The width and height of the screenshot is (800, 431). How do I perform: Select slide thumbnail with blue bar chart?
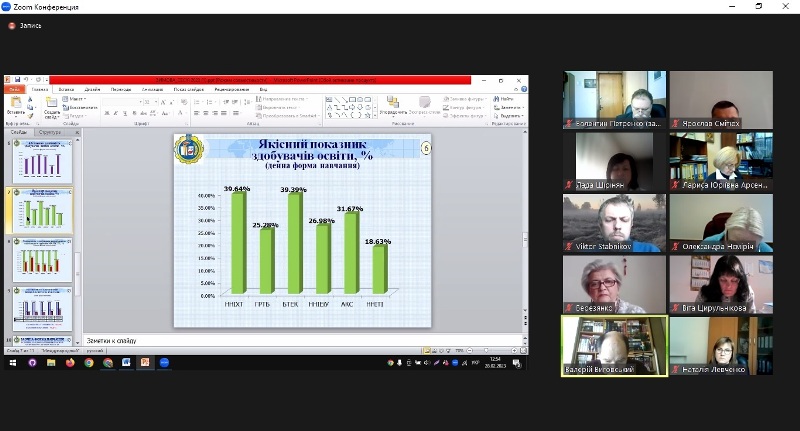coord(42,309)
